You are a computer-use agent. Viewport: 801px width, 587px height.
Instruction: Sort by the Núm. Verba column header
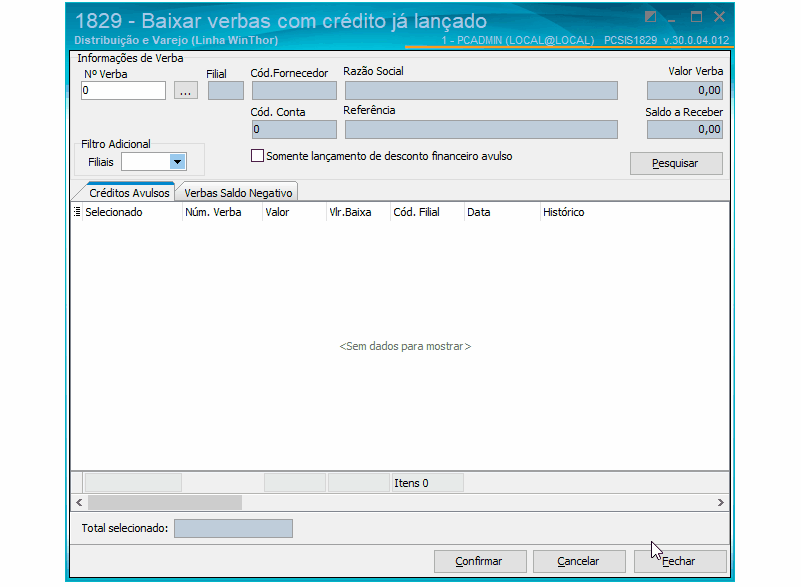pos(222,212)
